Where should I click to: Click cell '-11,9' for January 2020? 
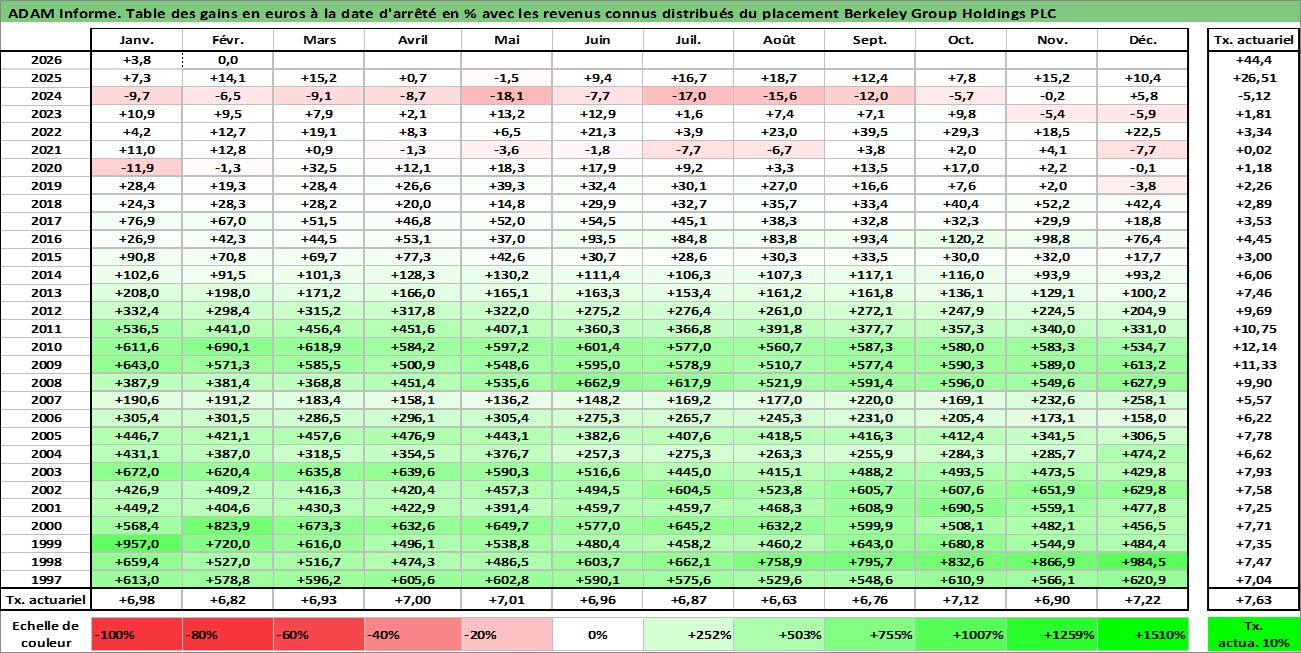(x=136, y=167)
